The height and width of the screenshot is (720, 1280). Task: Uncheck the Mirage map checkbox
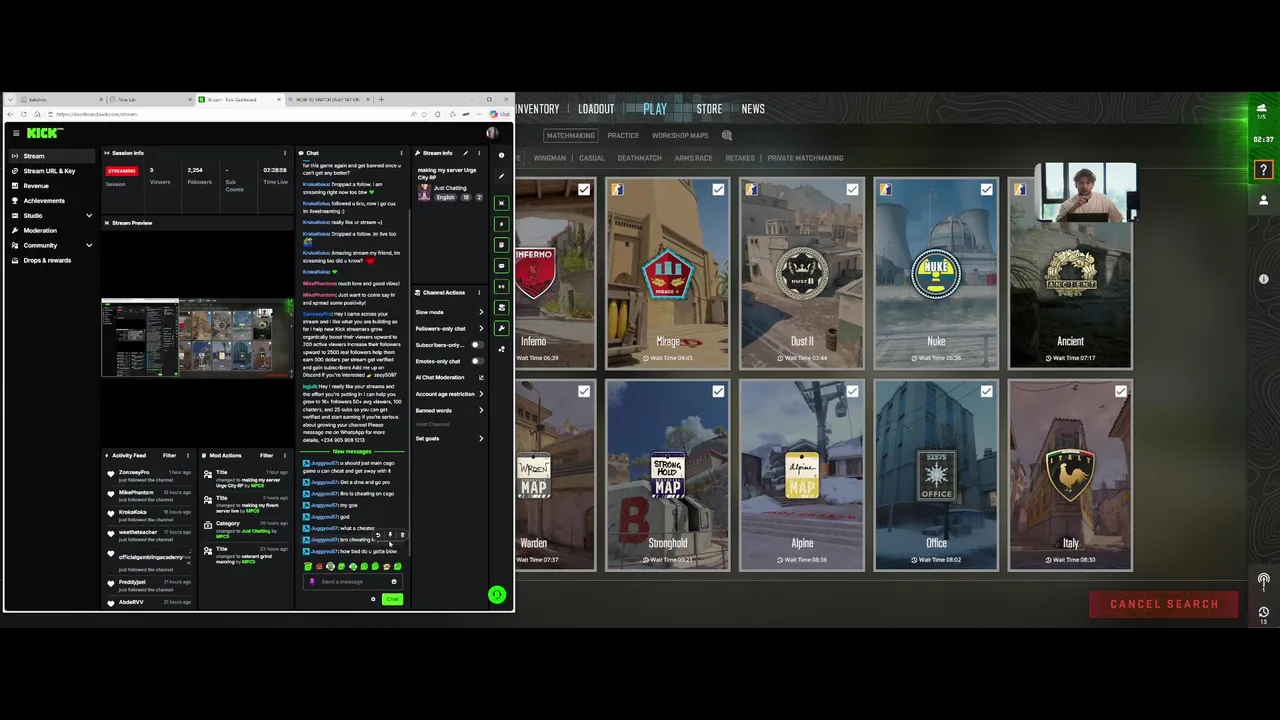click(718, 189)
